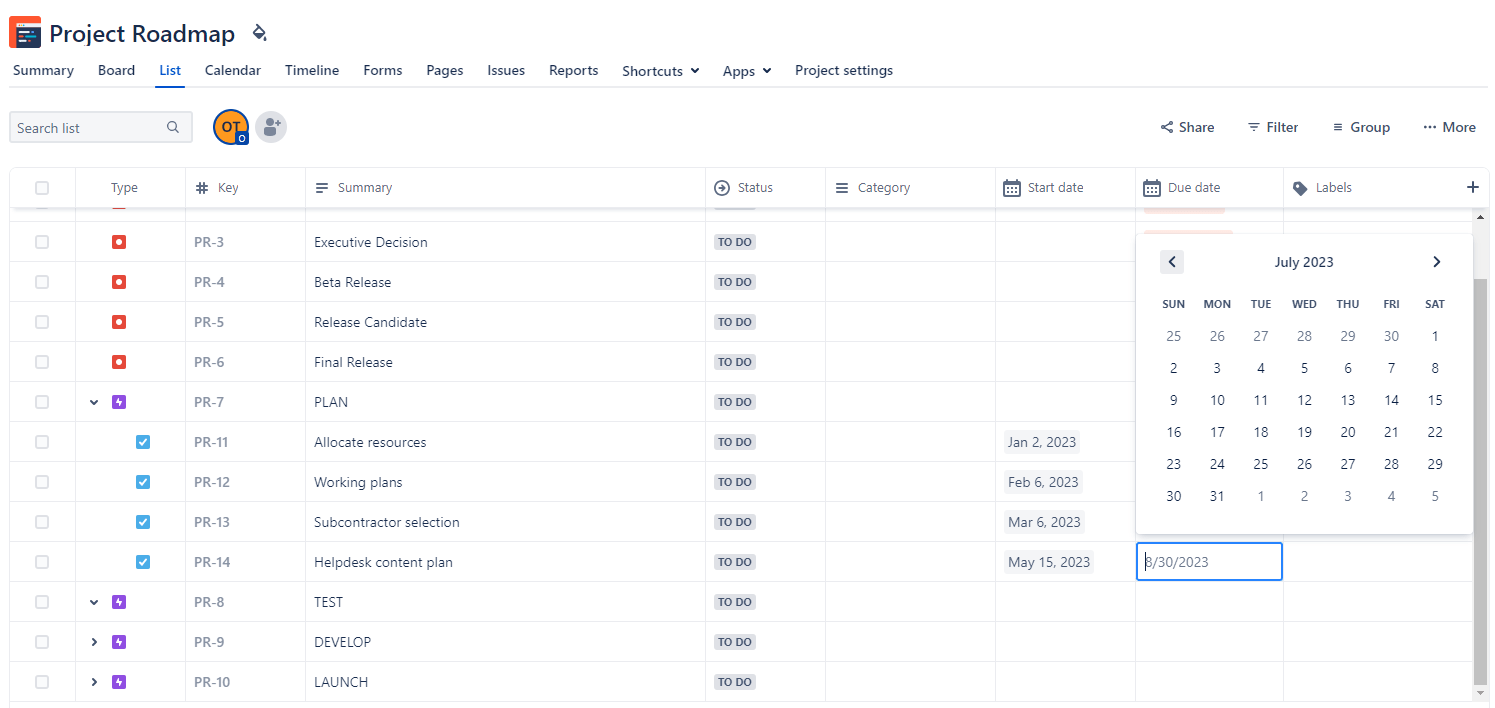Select the checkbox for PR-14 row
1495x708 pixels.
click(x=42, y=561)
